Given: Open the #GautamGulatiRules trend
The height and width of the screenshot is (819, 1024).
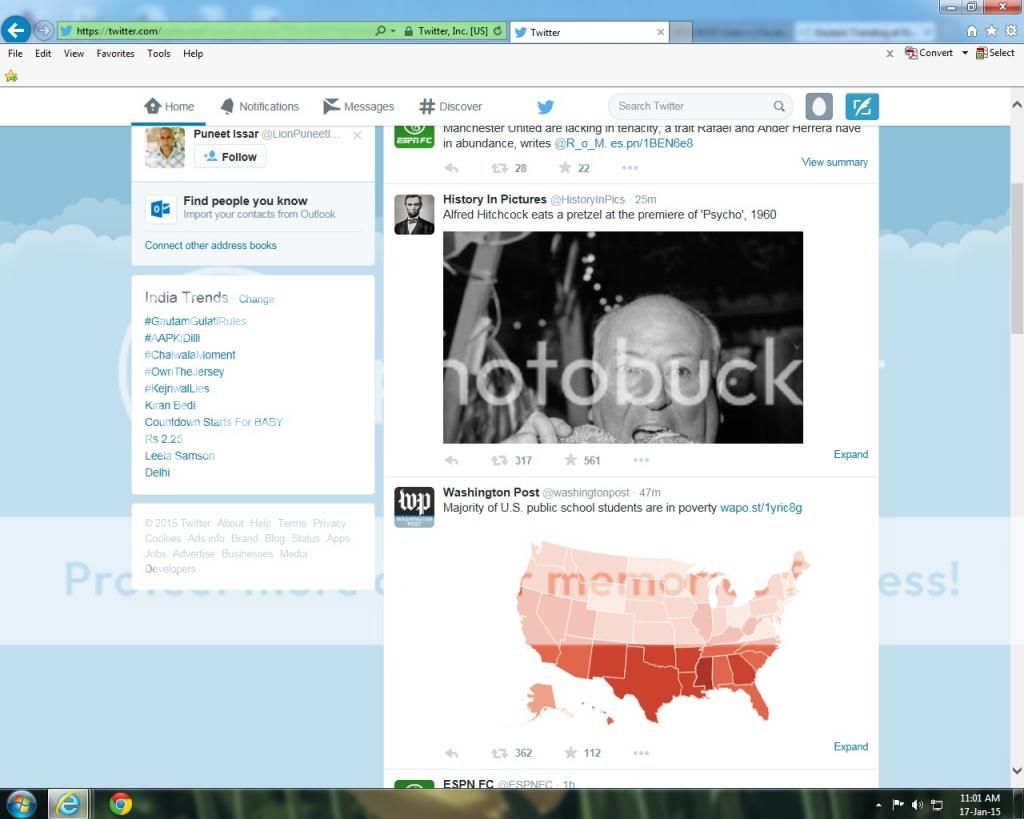Looking at the screenshot, I should [195, 321].
